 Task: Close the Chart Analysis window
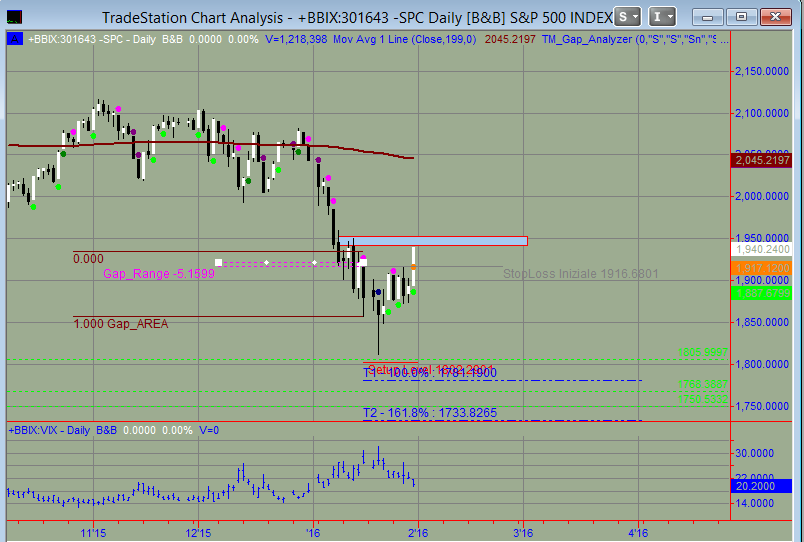(776, 17)
